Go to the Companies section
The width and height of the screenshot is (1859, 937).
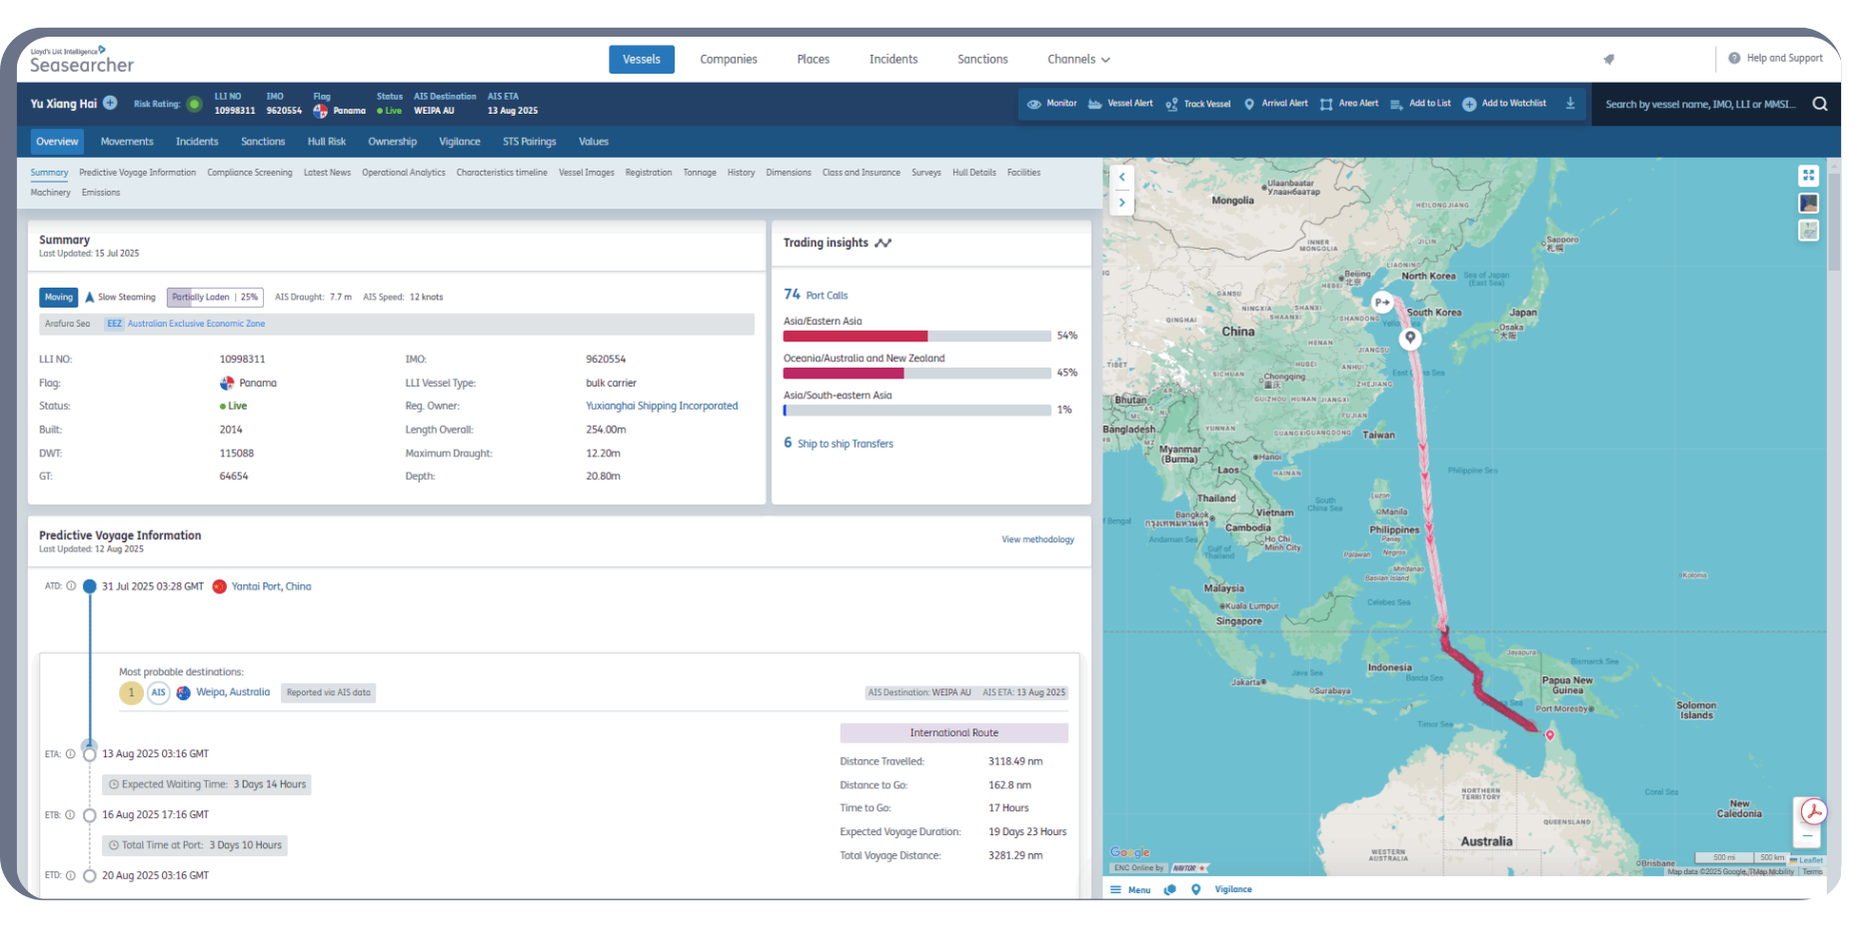pos(728,59)
